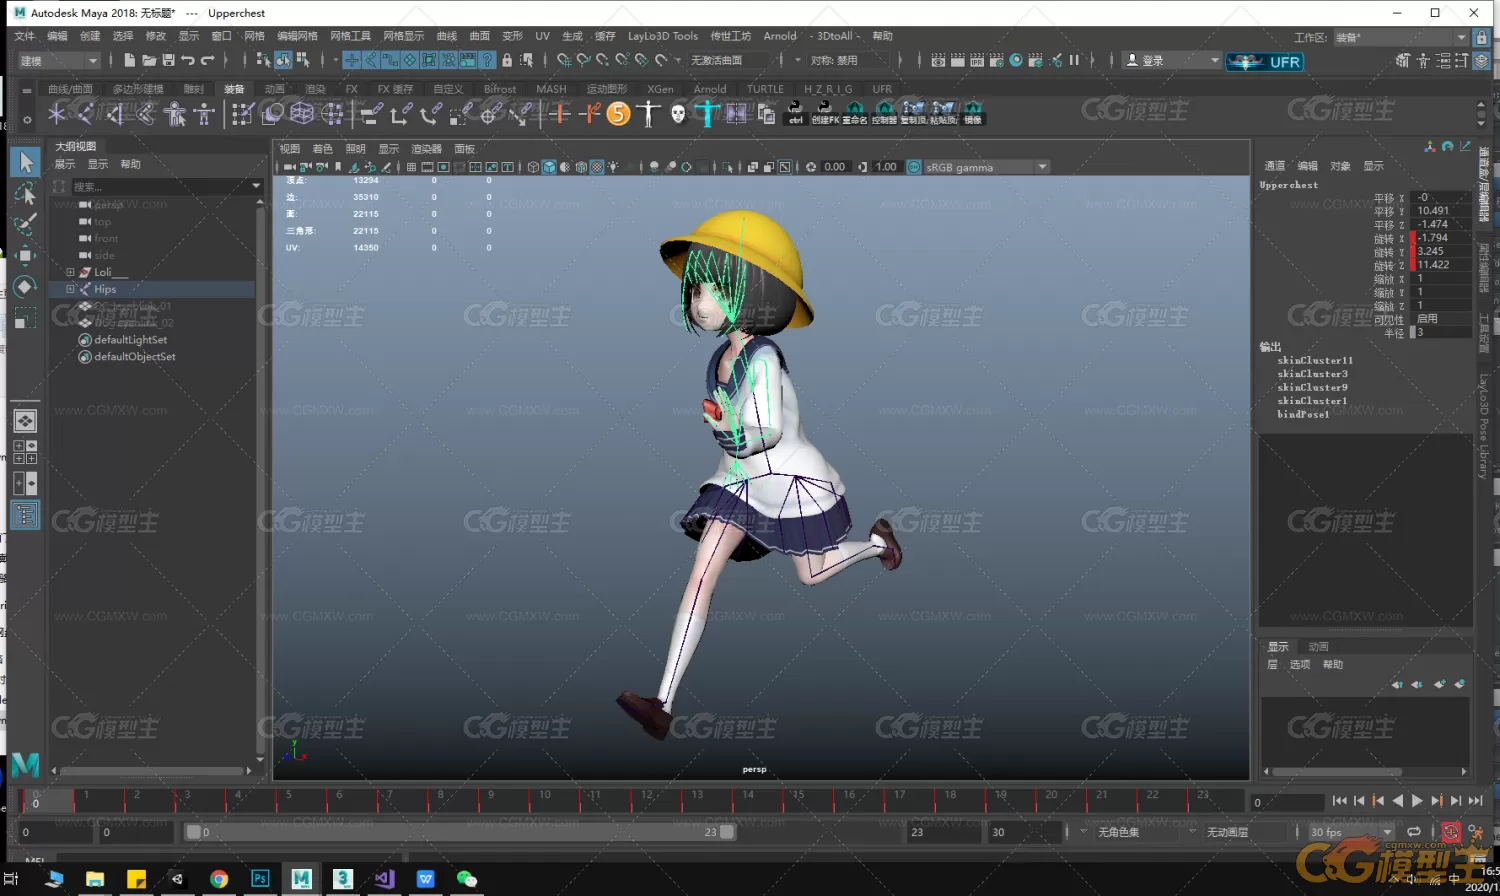Click the range slider bar
The height and width of the screenshot is (896, 1500).
[460, 832]
